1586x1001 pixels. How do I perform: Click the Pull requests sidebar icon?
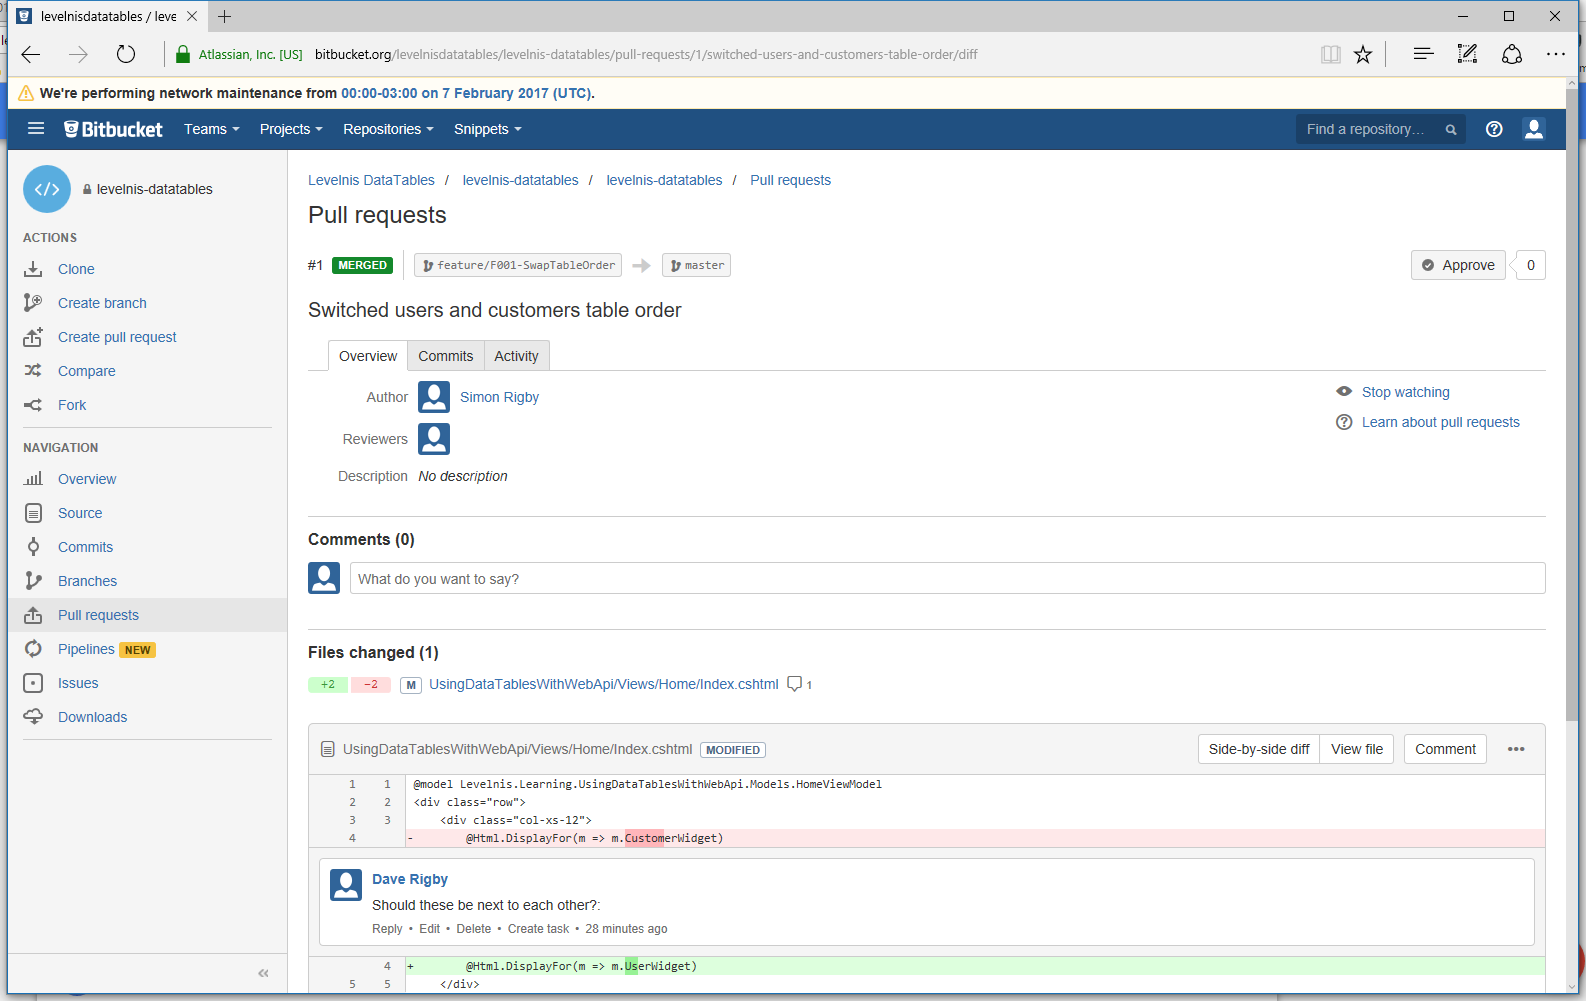(33, 615)
